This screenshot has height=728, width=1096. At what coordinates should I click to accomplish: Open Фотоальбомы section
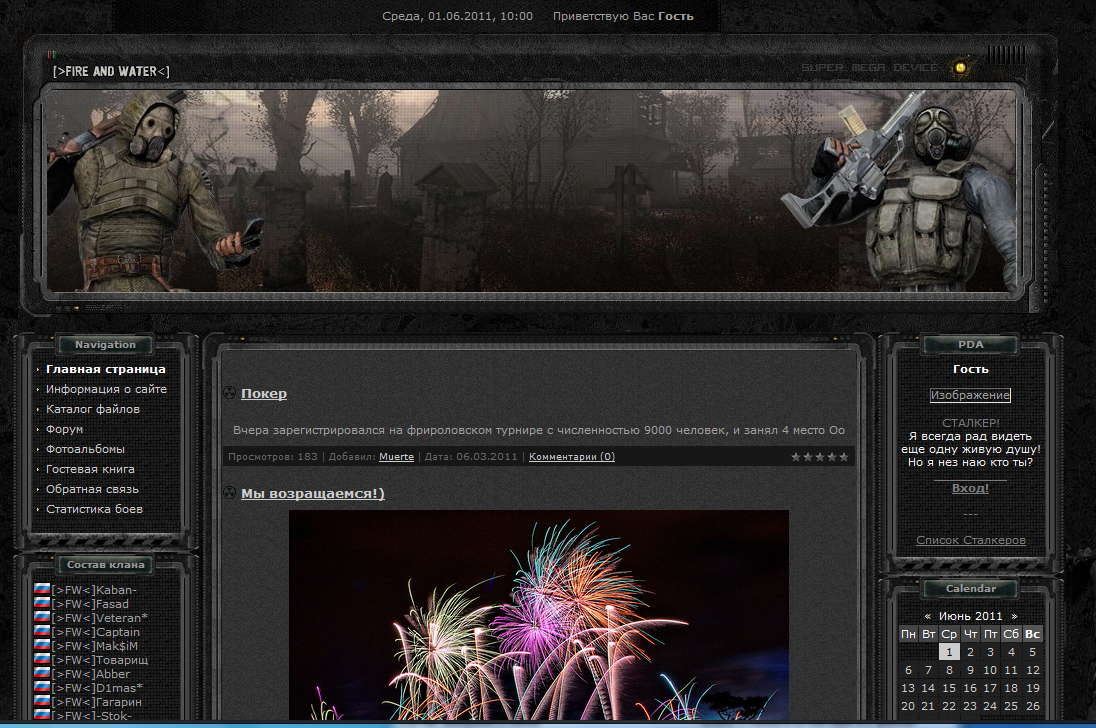click(x=85, y=449)
